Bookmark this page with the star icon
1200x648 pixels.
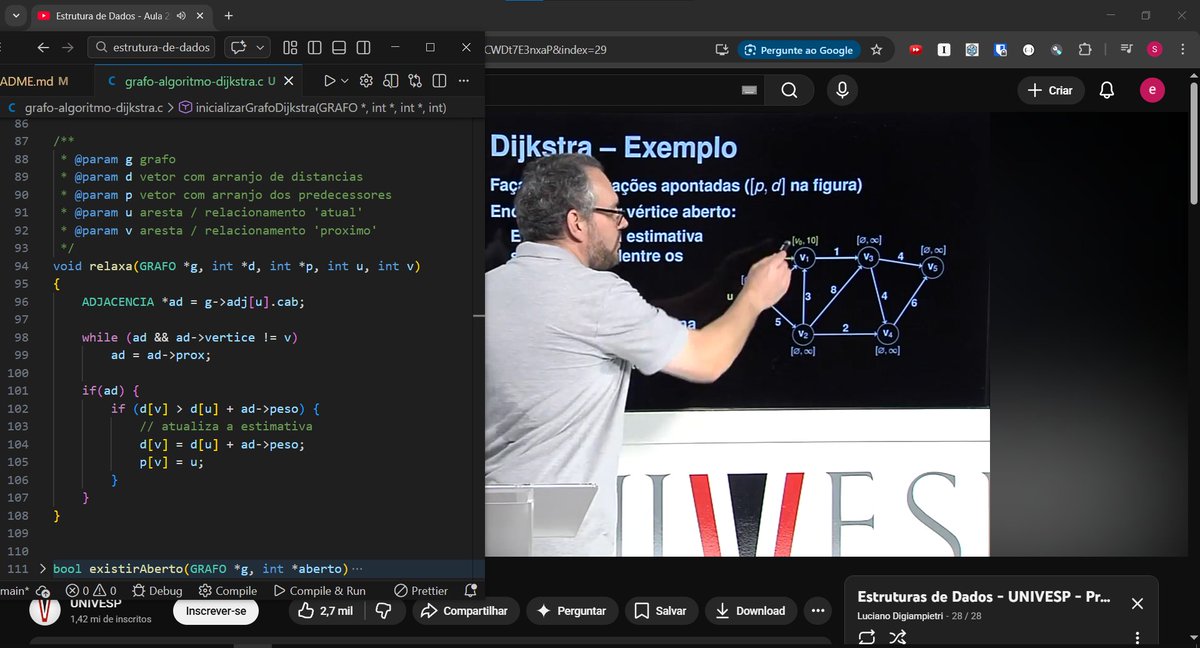[877, 49]
